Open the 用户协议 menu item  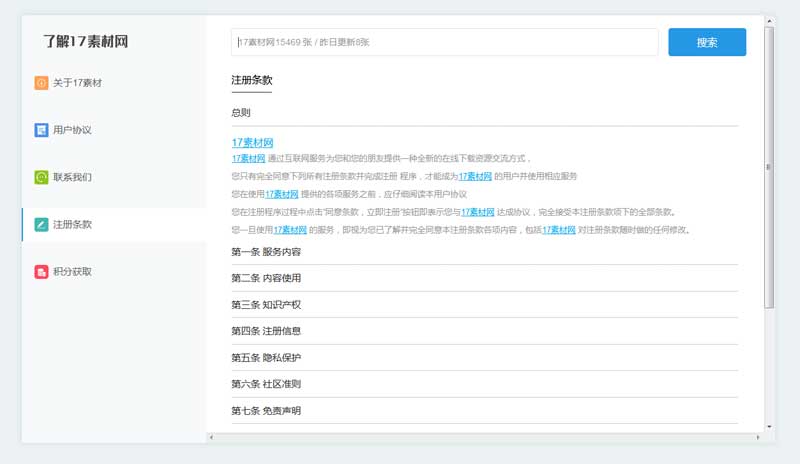[72, 130]
